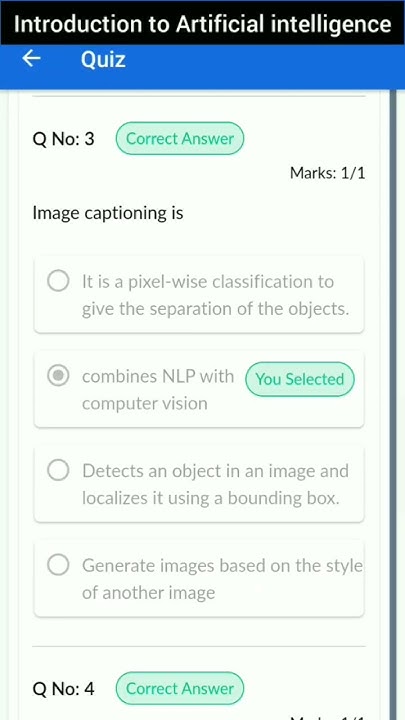Screen dimensions: 405x720
Task: Click the 'Detects an object in an image' option card
Action: (199, 484)
